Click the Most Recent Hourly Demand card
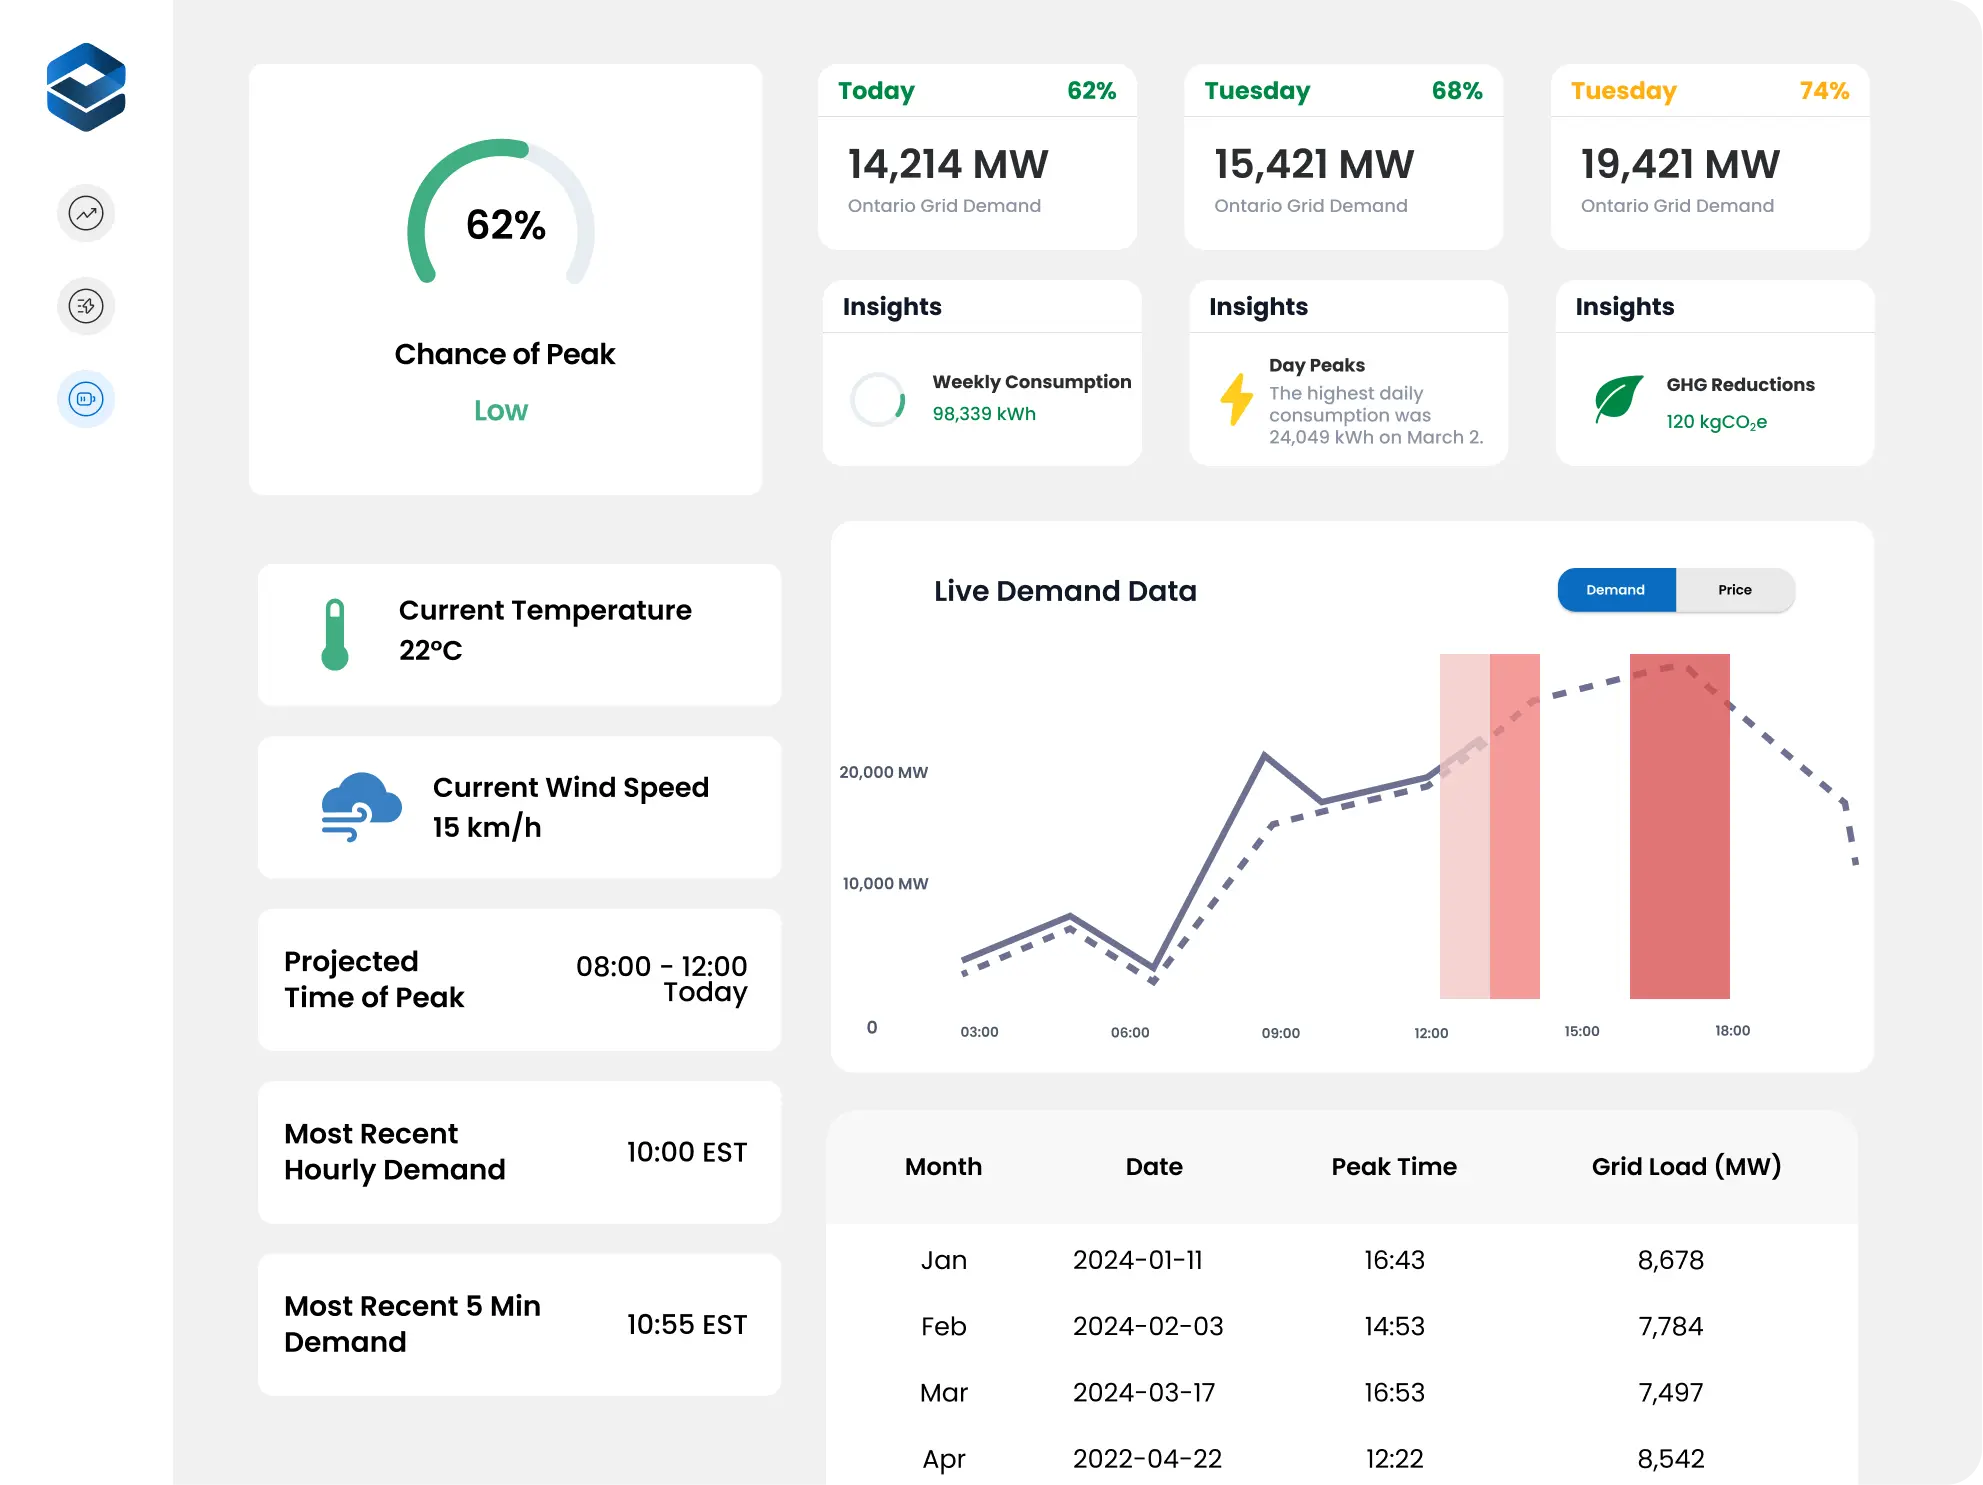Screen dimensions: 1983x1485 (x=519, y=1152)
